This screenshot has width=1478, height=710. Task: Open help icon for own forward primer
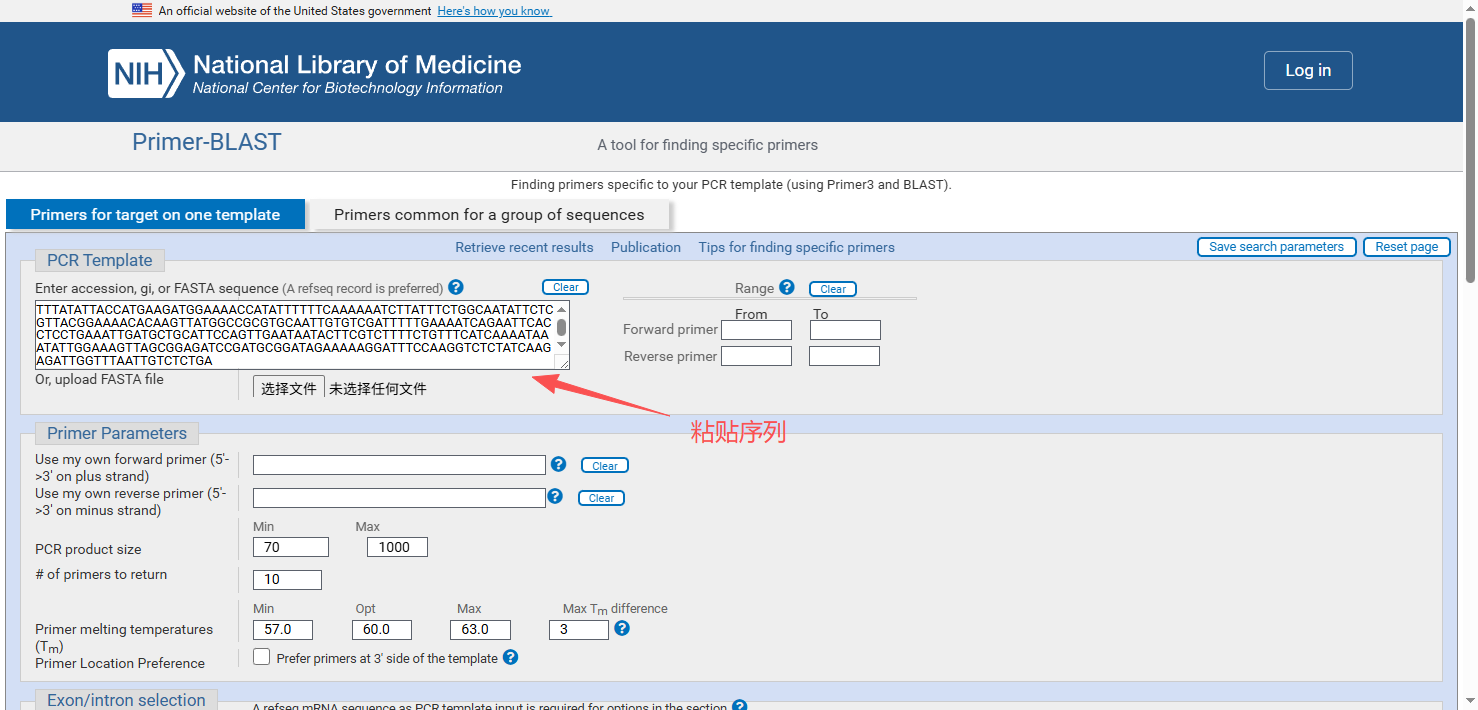click(x=559, y=464)
